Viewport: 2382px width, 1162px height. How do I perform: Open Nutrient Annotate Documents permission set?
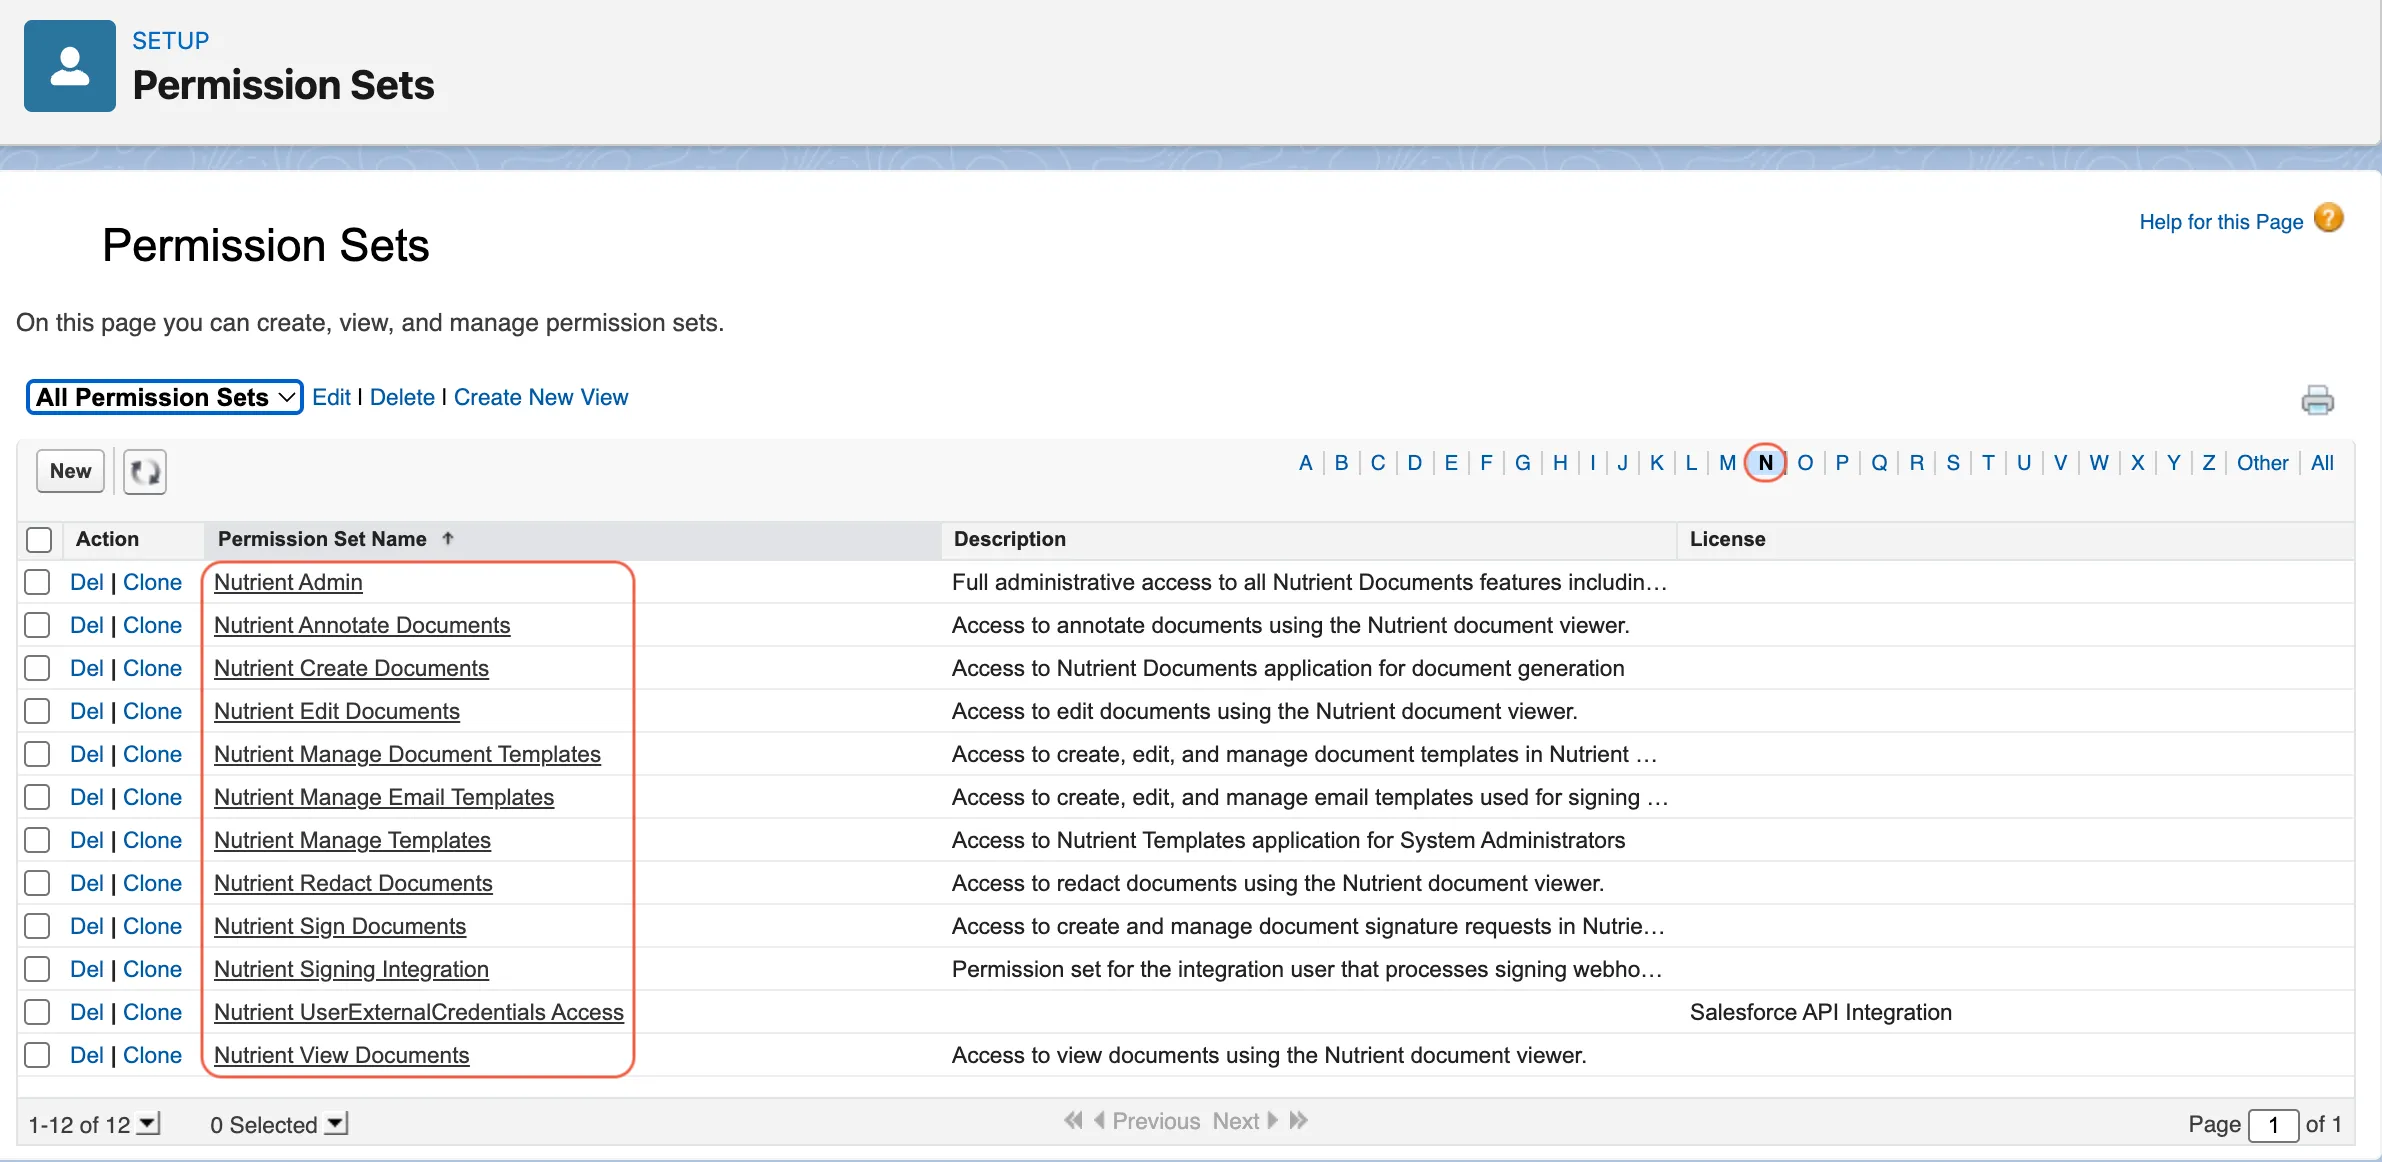[362, 625]
